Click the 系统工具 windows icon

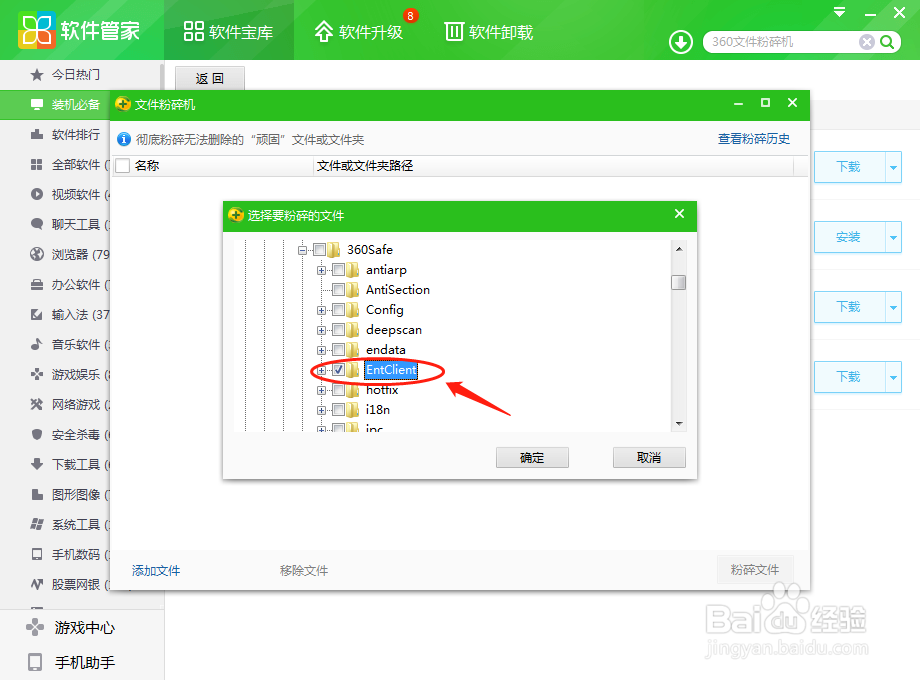coord(36,525)
